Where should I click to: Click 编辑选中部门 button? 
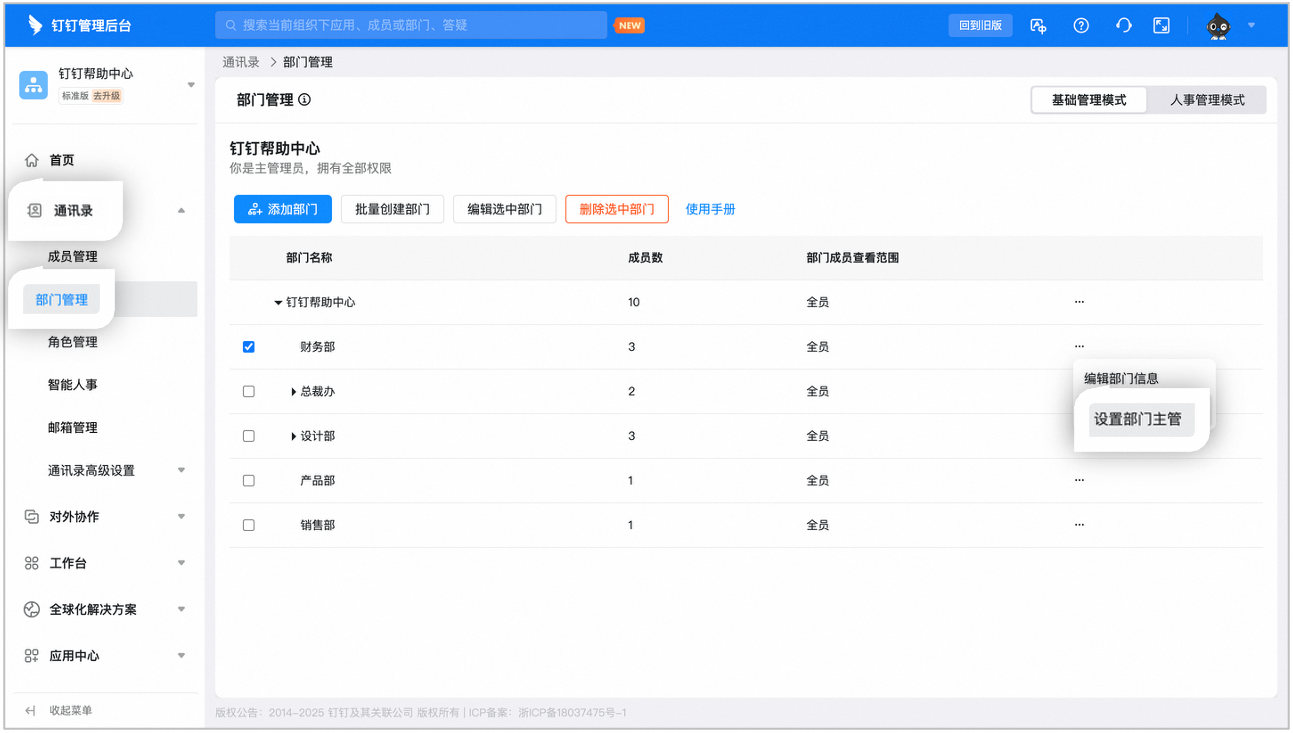coord(504,209)
